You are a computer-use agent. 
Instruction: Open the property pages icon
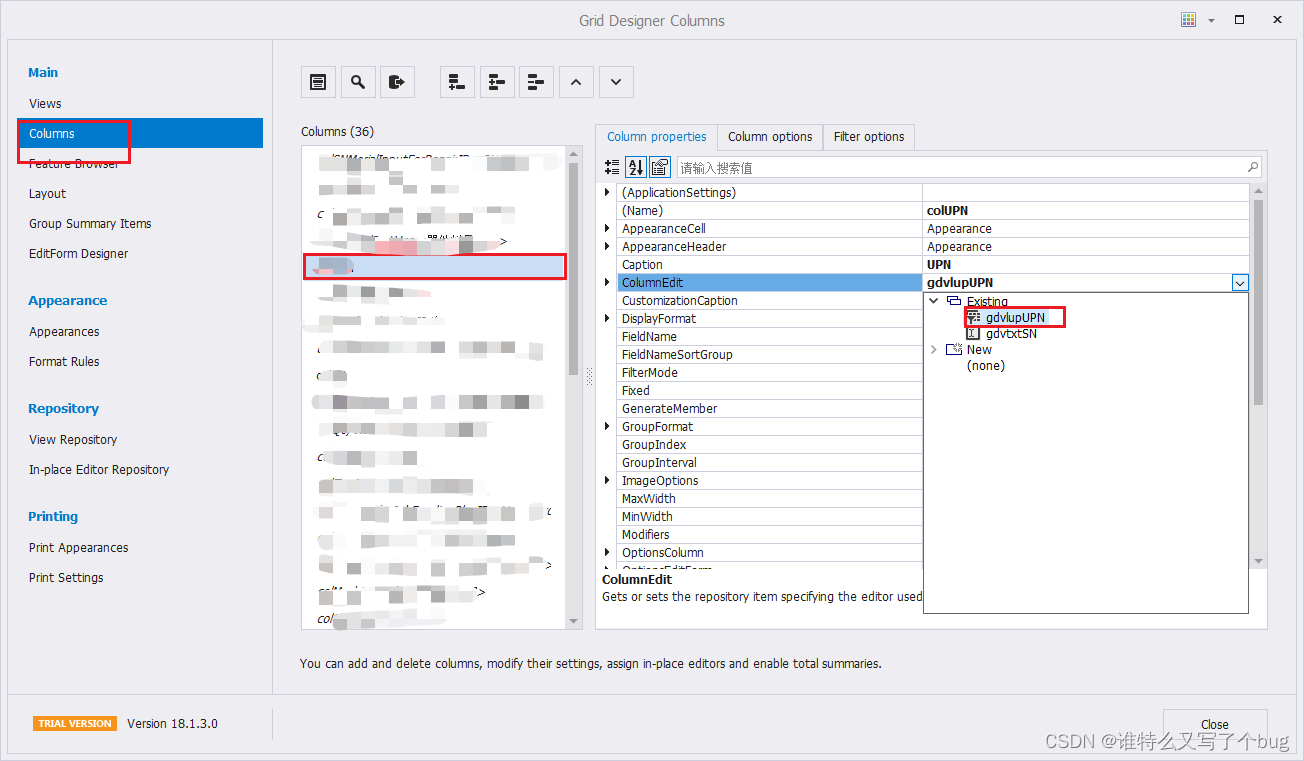659,168
